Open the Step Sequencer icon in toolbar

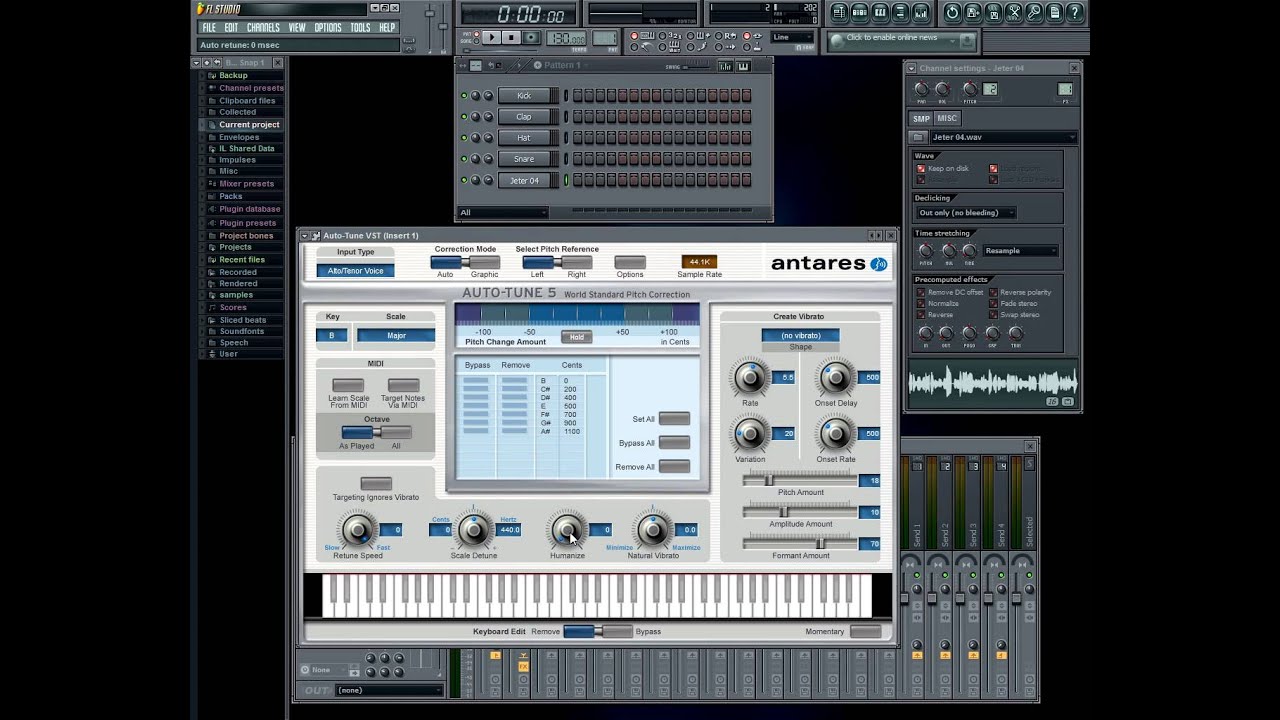pyautogui.click(x=859, y=12)
